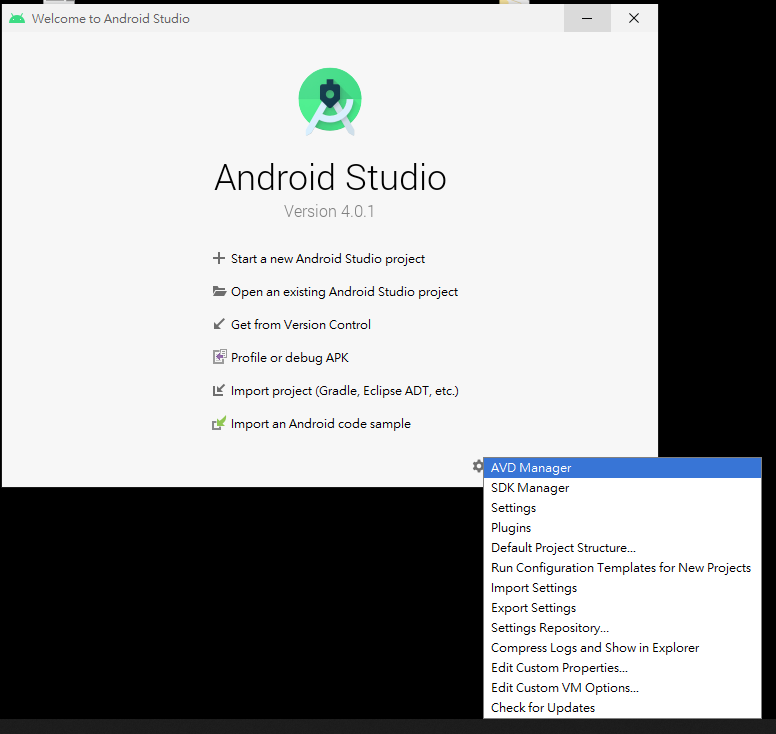The width and height of the screenshot is (776, 734).
Task: Choose Edit Custom VM Options...
Action: (622, 688)
